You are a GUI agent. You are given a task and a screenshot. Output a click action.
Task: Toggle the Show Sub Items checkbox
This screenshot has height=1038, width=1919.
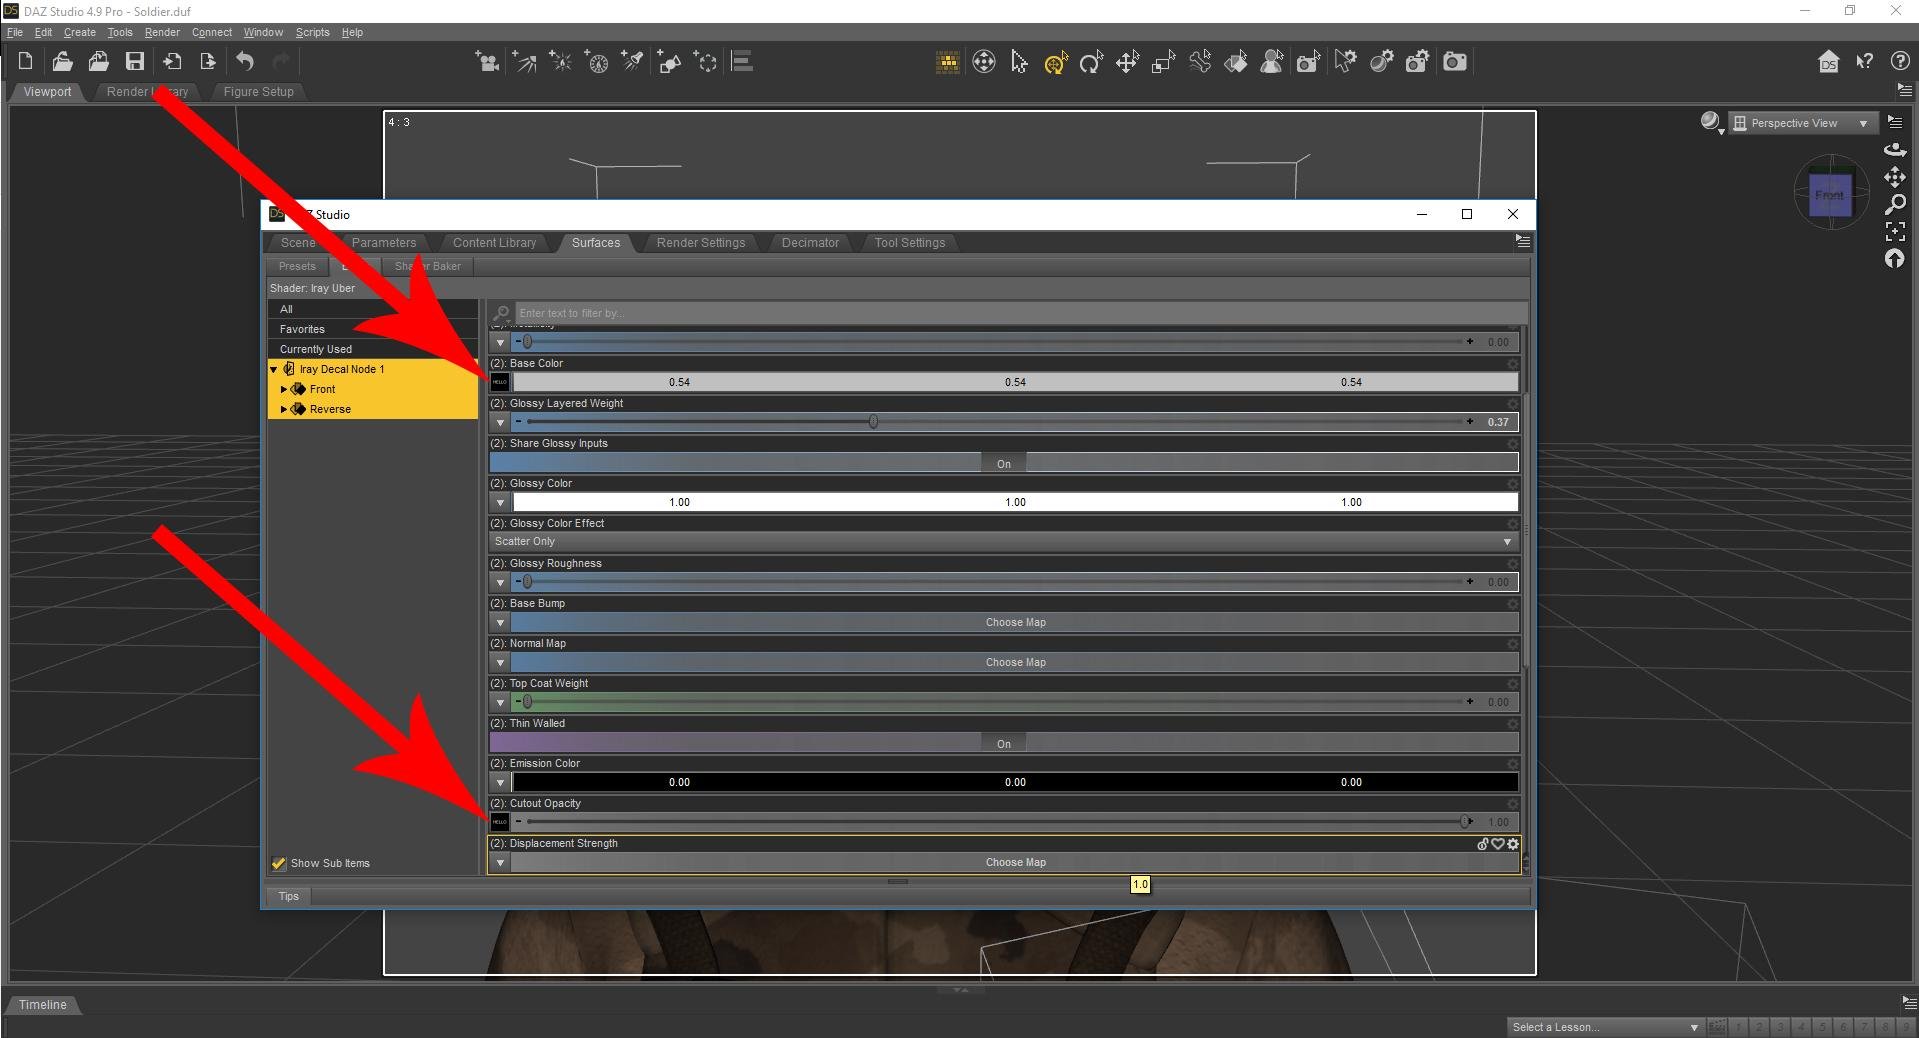(x=279, y=864)
